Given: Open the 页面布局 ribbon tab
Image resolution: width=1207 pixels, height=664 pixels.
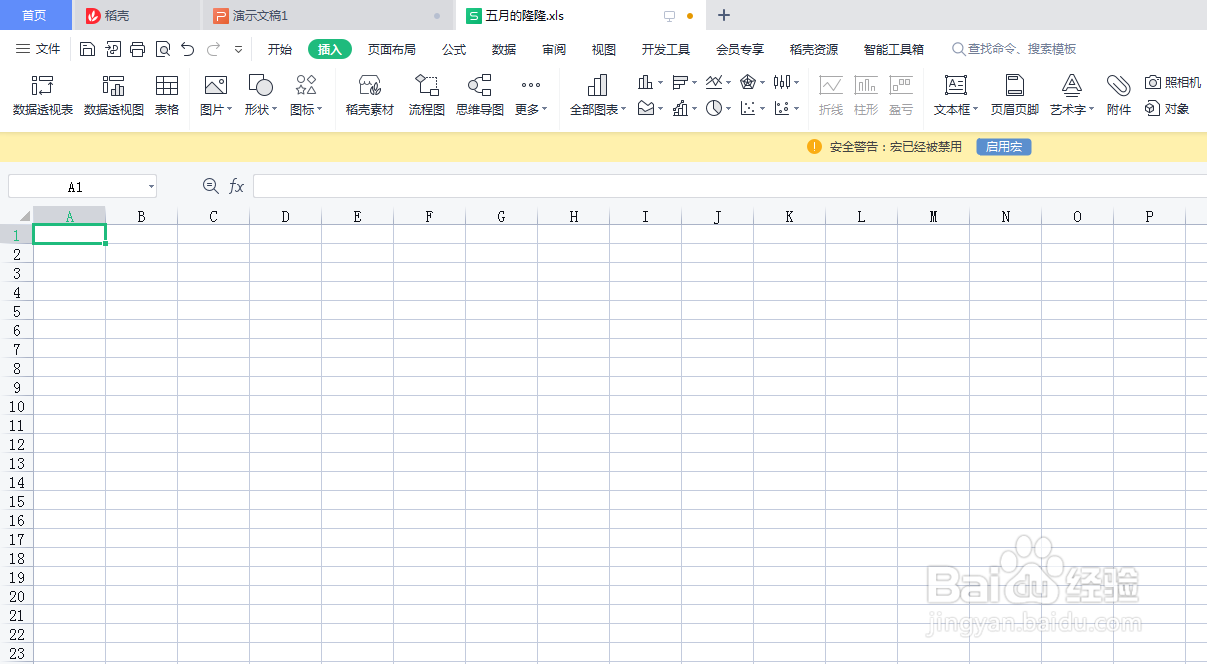Looking at the screenshot, I should click(391, 48).
